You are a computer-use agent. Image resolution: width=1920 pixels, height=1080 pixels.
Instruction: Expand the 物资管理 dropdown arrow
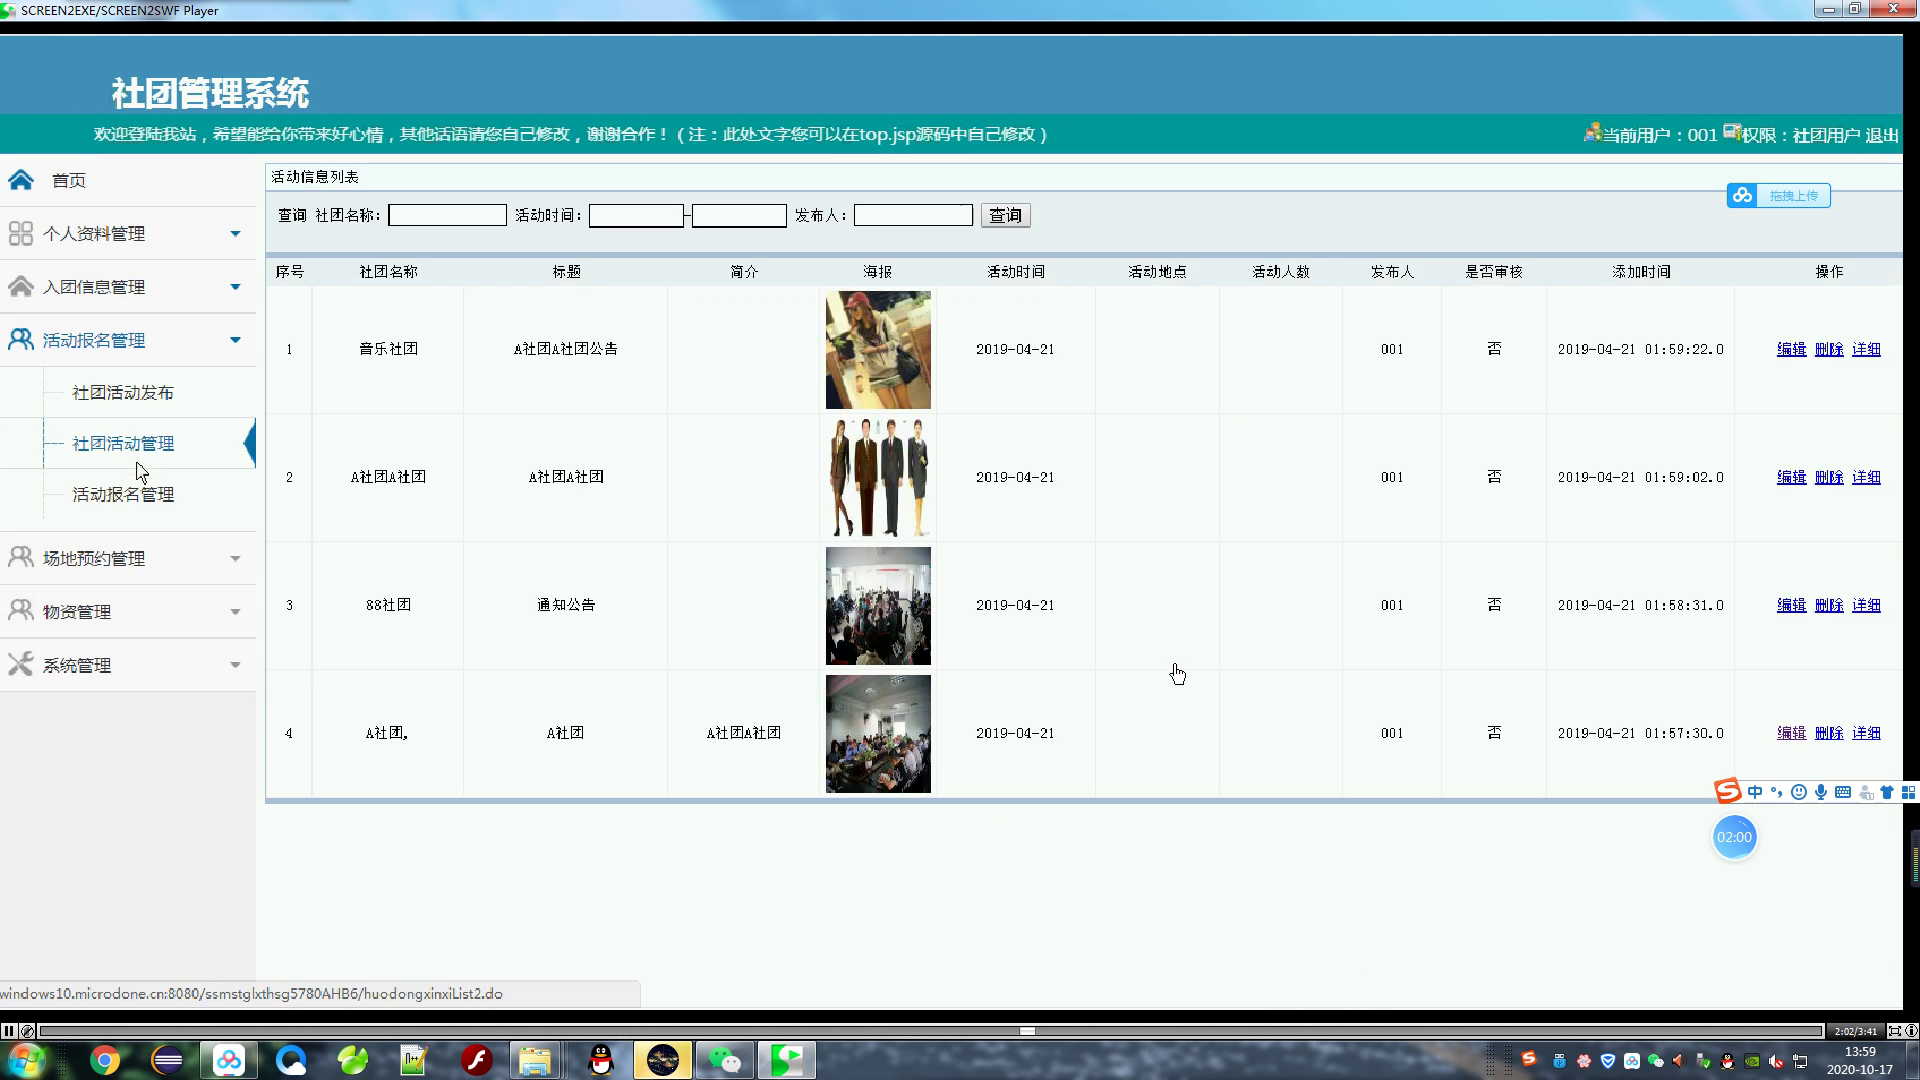click(235, 611)
